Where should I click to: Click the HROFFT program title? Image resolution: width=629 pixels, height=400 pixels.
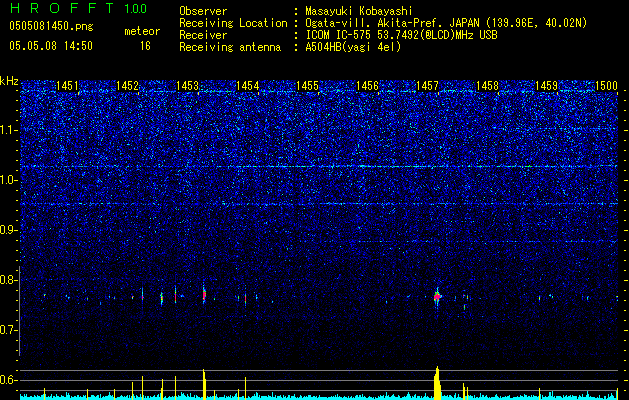point(61,8)
